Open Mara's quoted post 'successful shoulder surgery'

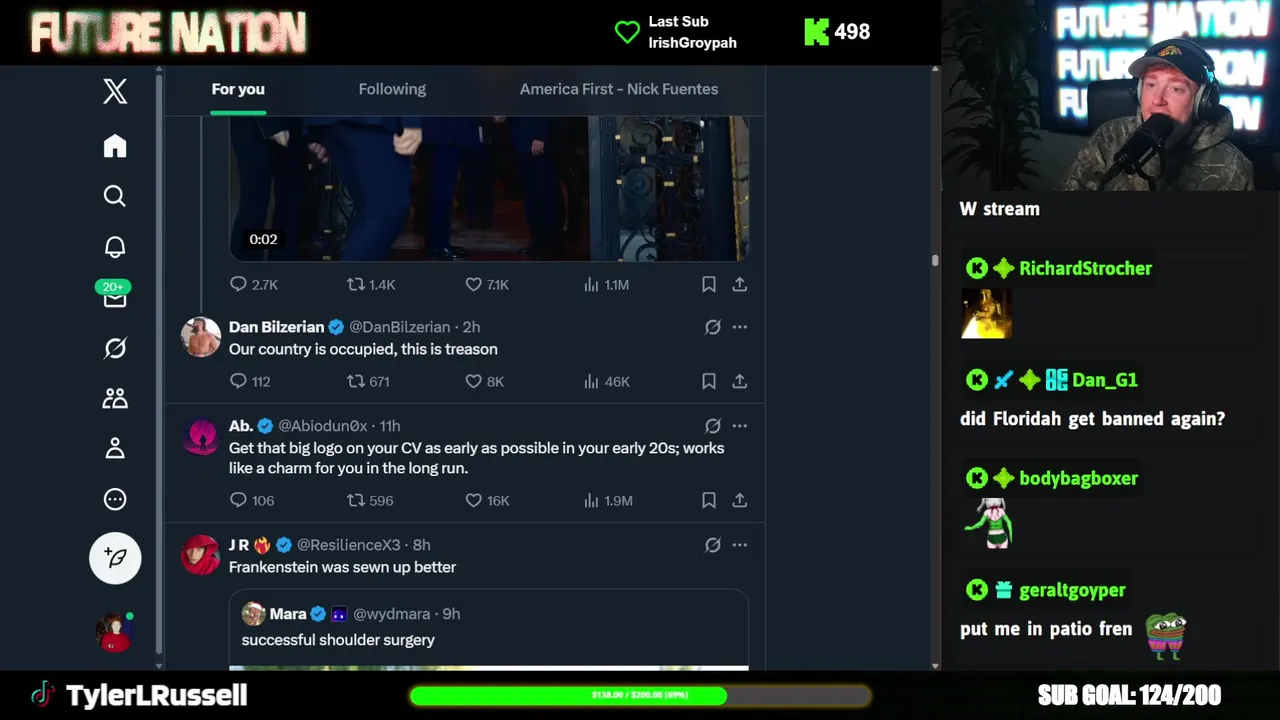[489, 630]
